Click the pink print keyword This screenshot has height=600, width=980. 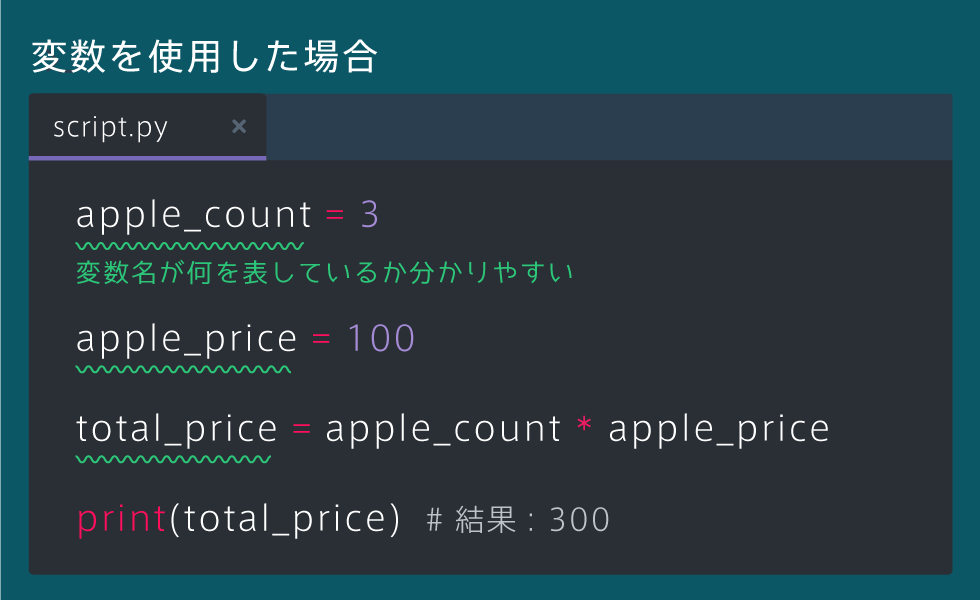tap(121, 519)
